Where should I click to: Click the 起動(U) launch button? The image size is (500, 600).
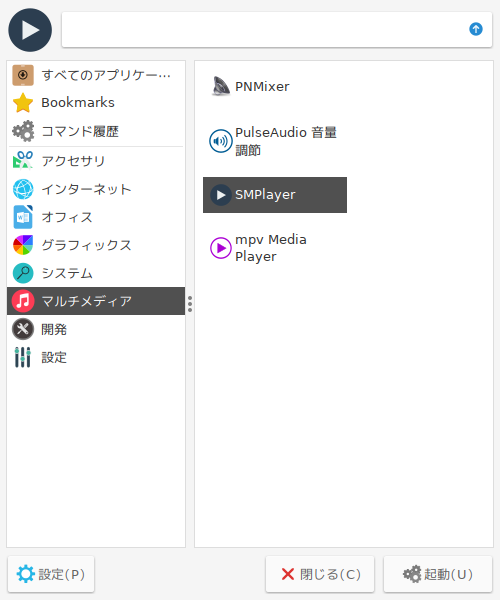(x=438, y=574)
